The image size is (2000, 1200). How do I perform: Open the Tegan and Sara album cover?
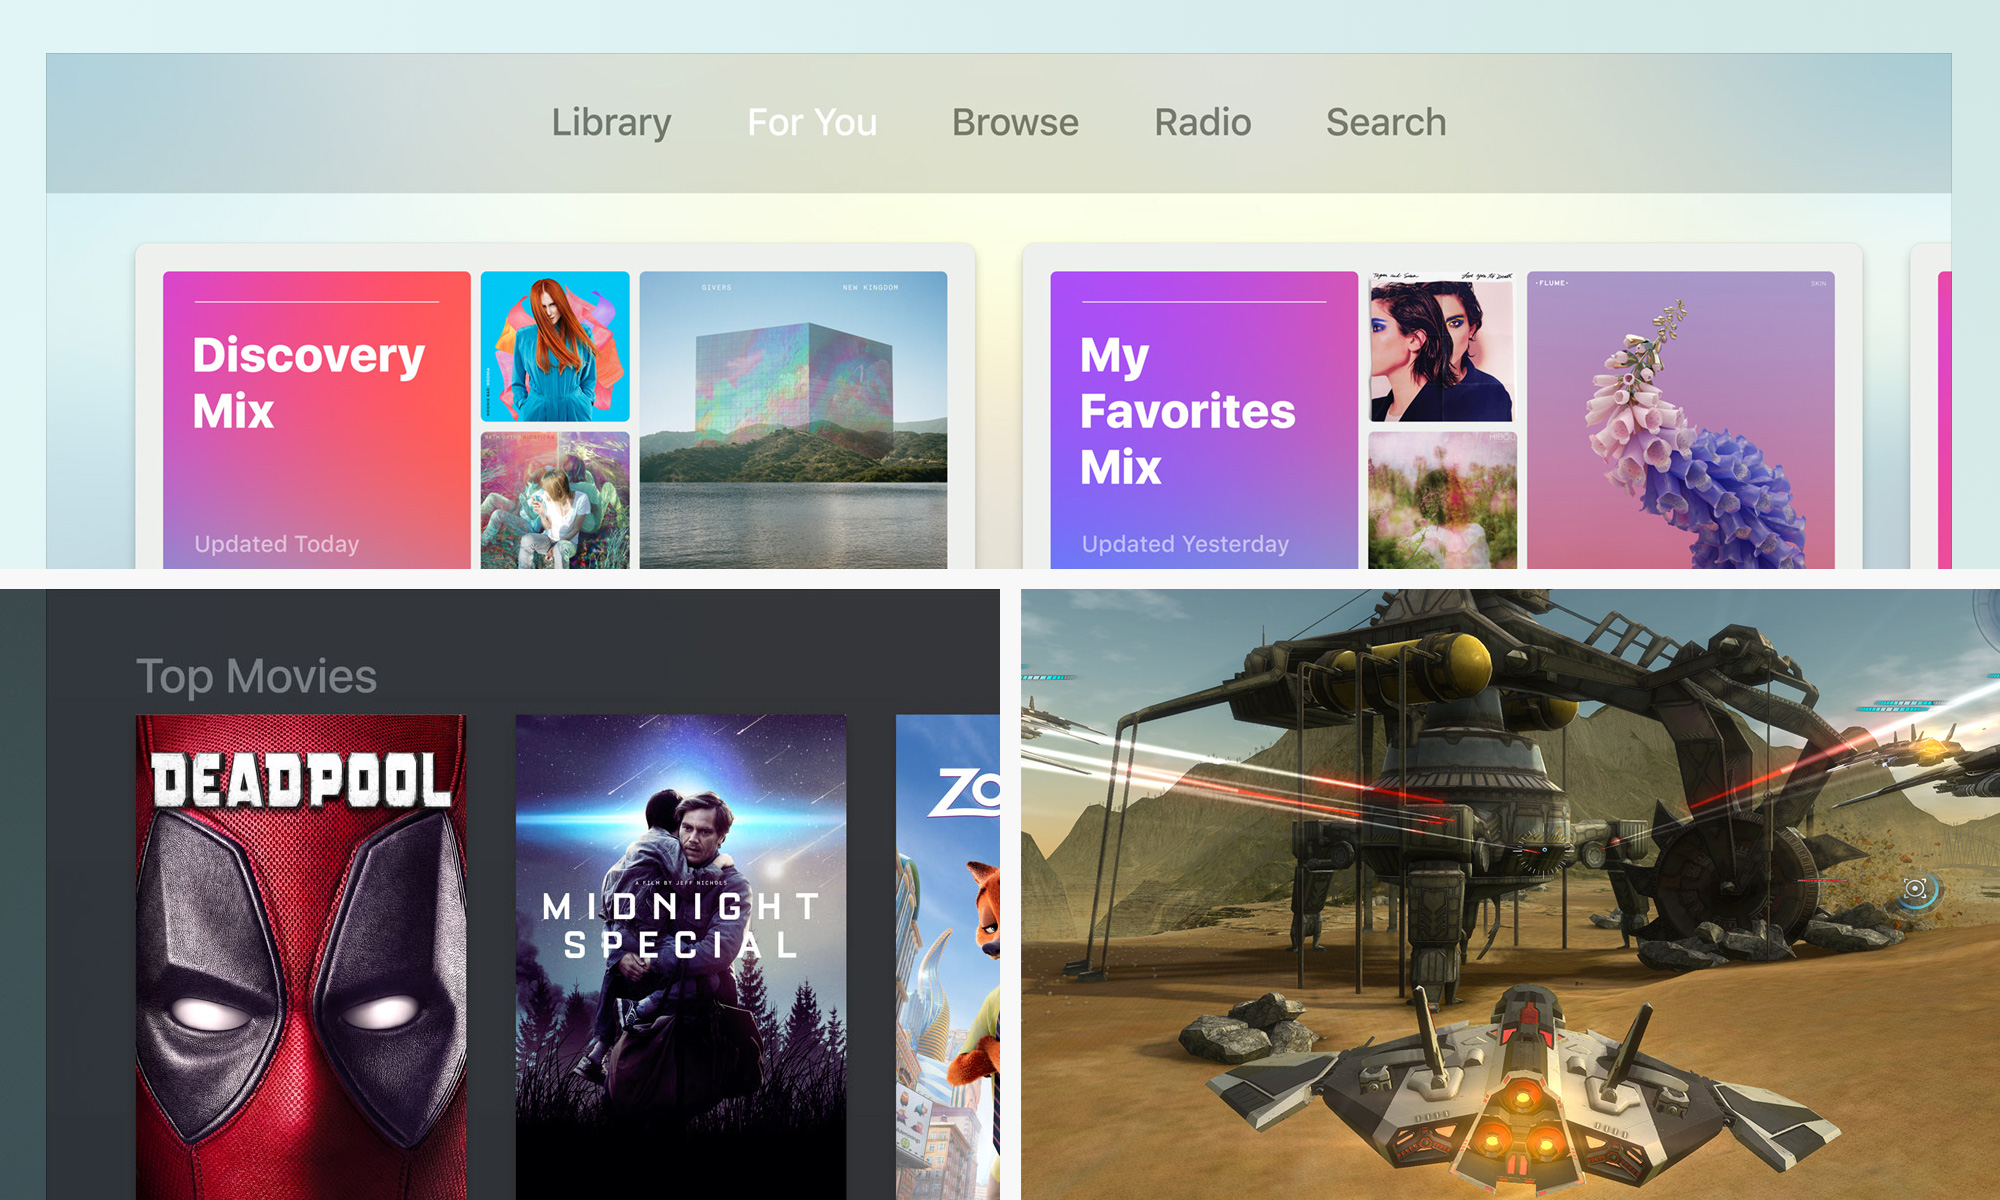tap(1442, 346)
